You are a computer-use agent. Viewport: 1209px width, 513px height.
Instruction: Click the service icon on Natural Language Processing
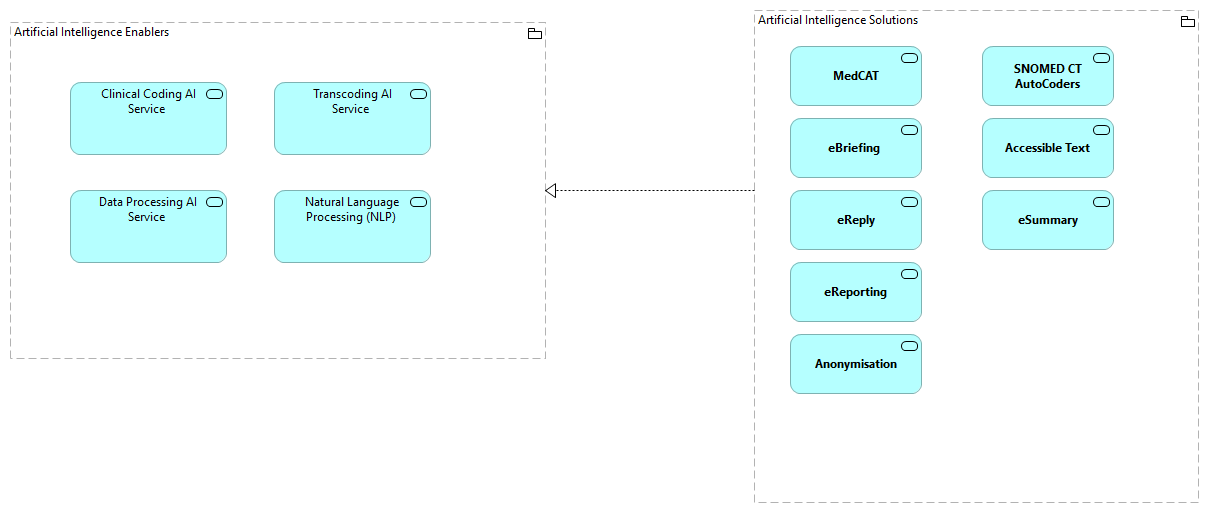(x=418, y=202)
